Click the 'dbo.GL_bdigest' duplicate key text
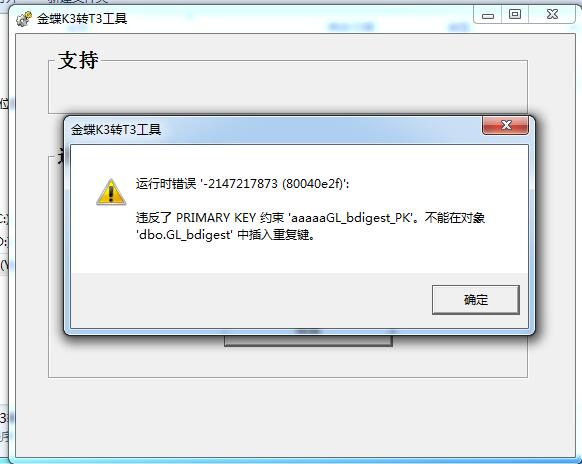Viewport: 582px width, 464px height. click(x=226, y=235)
